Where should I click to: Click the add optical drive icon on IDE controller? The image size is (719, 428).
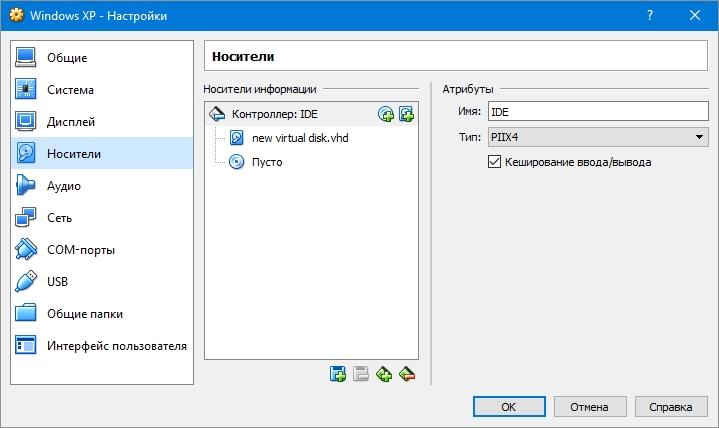click(386, 114)
